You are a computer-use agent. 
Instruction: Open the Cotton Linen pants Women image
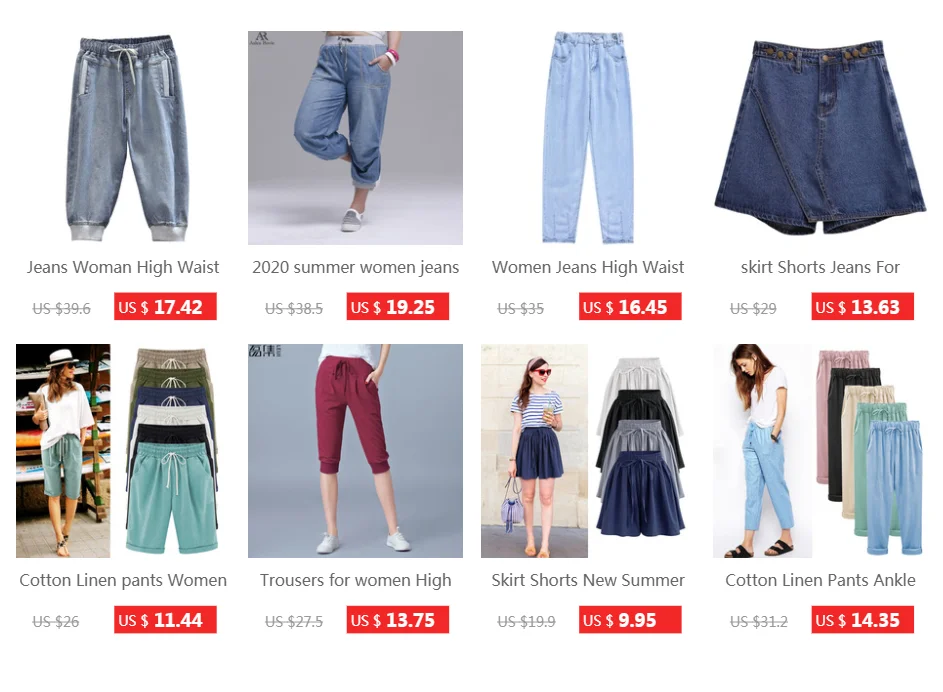123,451
